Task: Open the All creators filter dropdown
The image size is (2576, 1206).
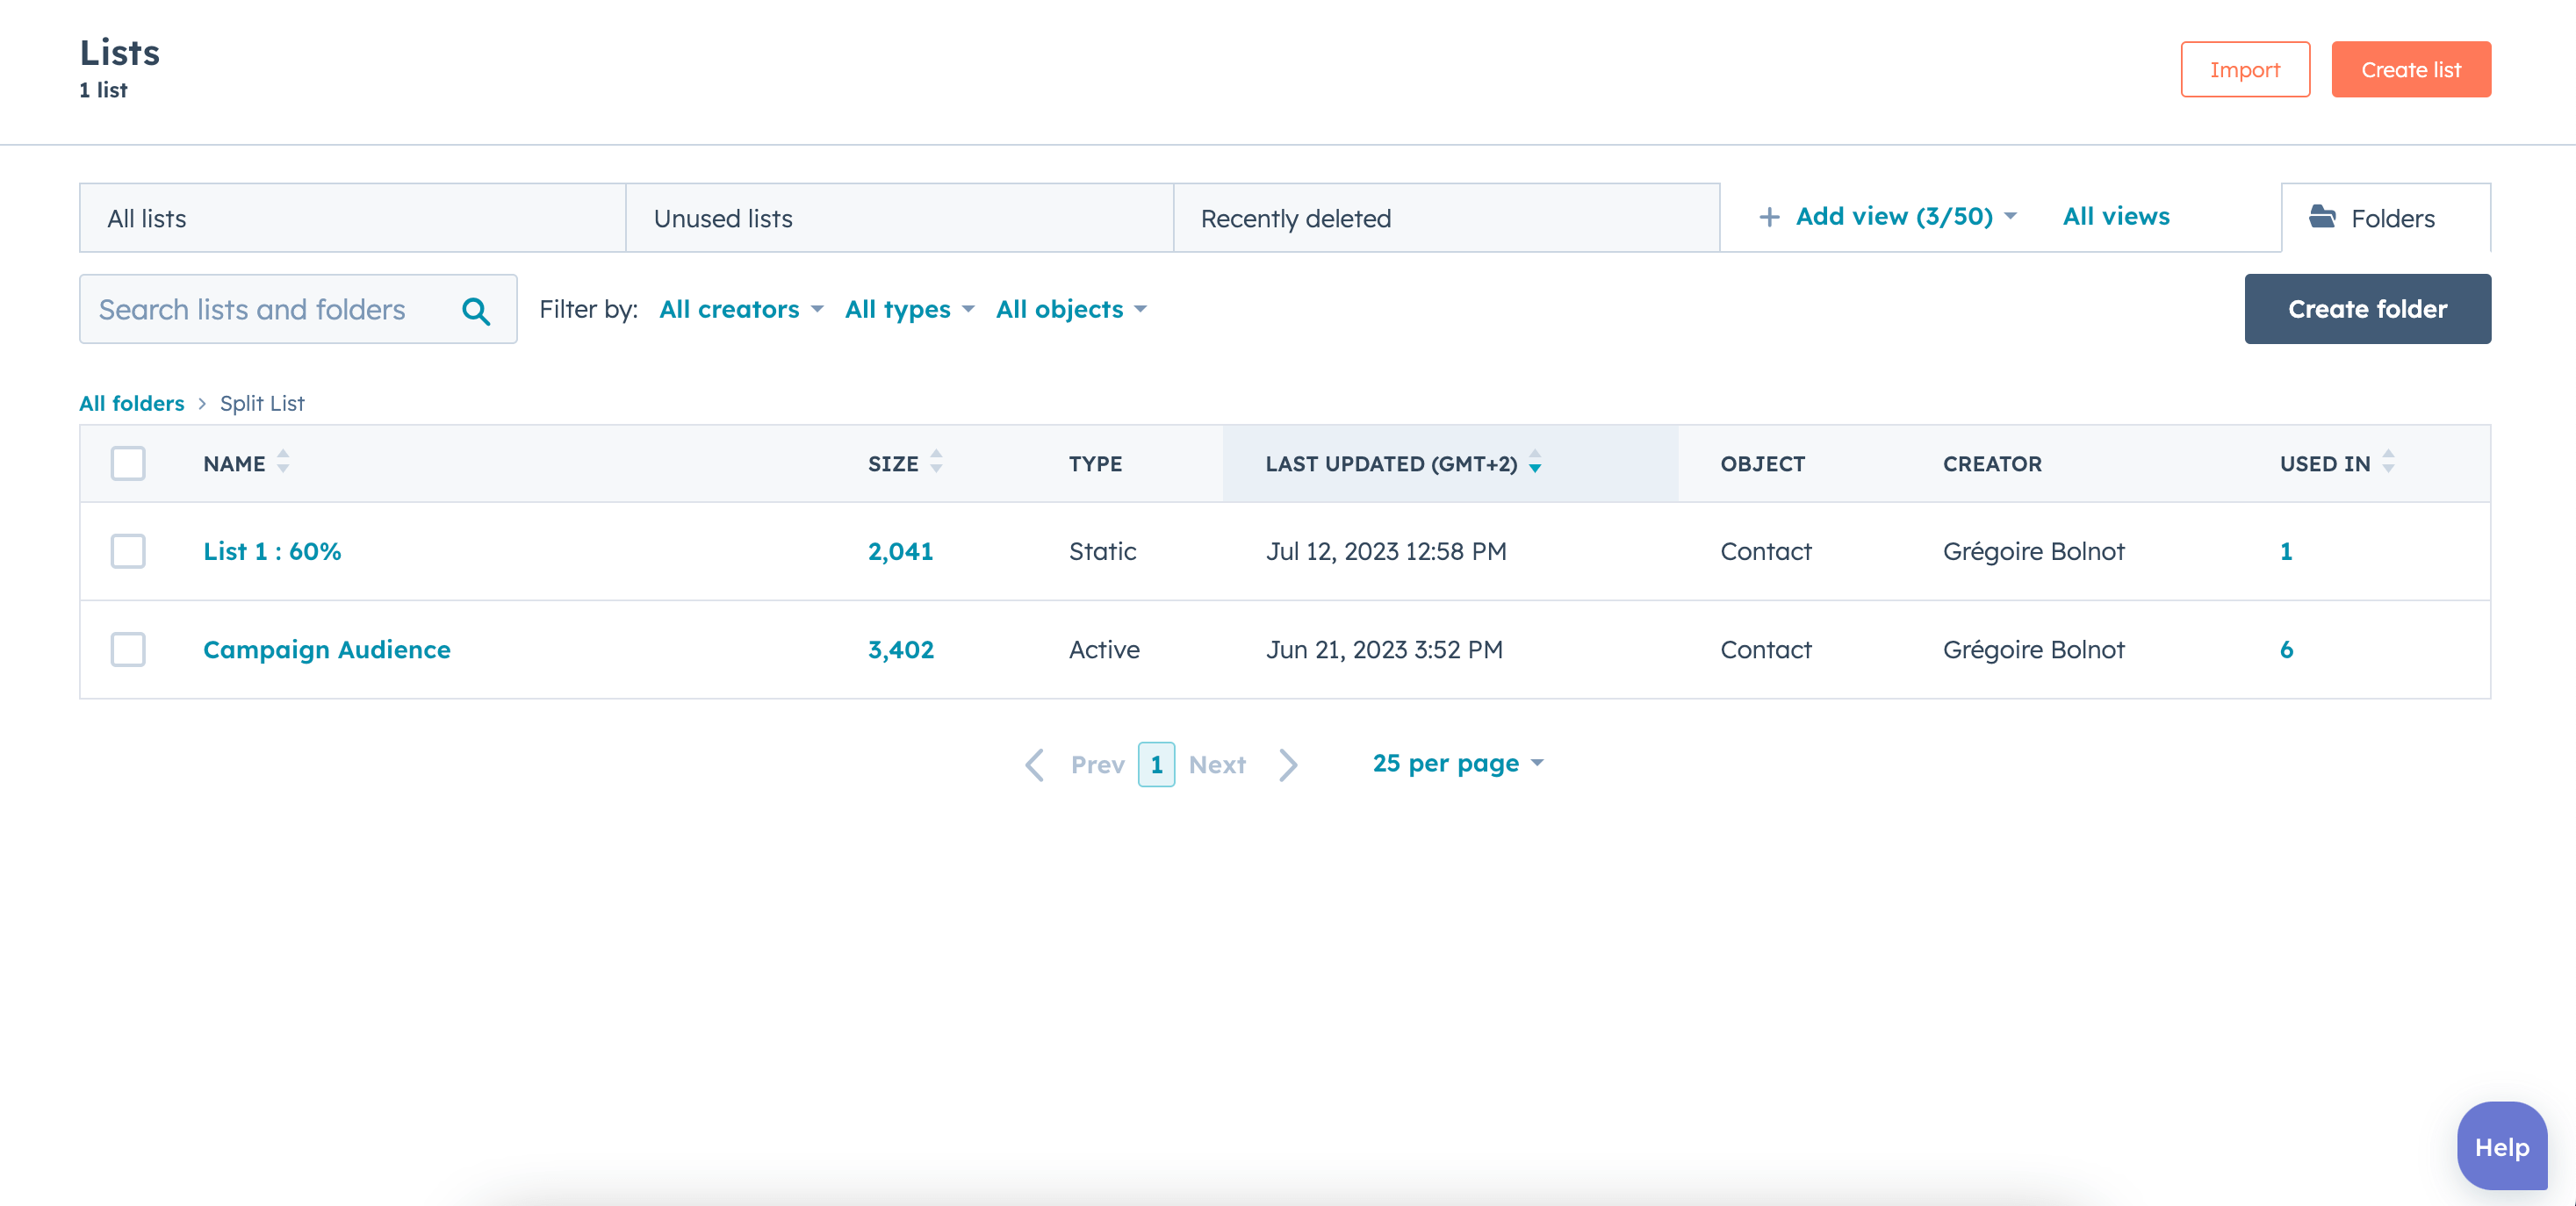Action: [741, 309]
